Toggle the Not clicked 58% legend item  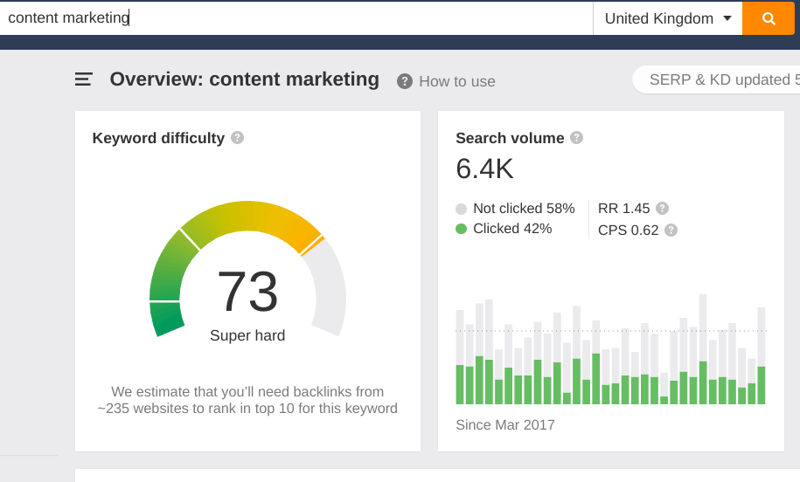coord(515,209)
